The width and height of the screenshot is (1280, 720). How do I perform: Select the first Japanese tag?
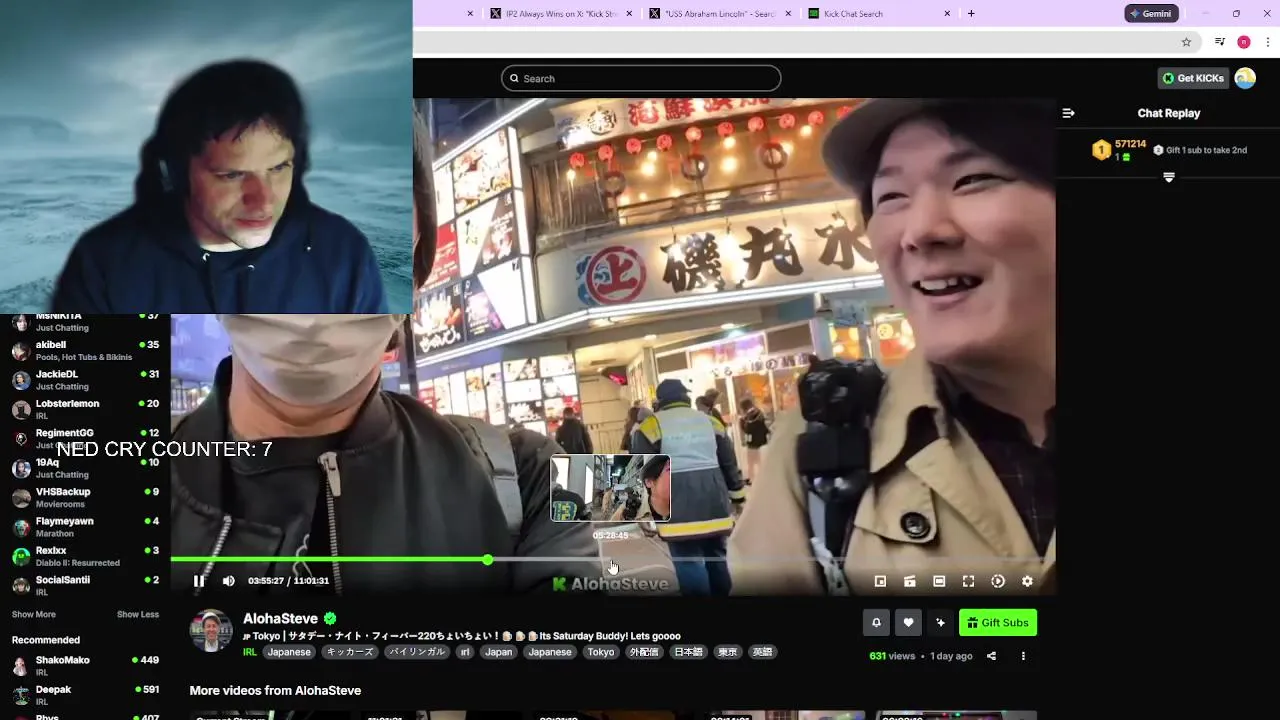coord(289,652)
